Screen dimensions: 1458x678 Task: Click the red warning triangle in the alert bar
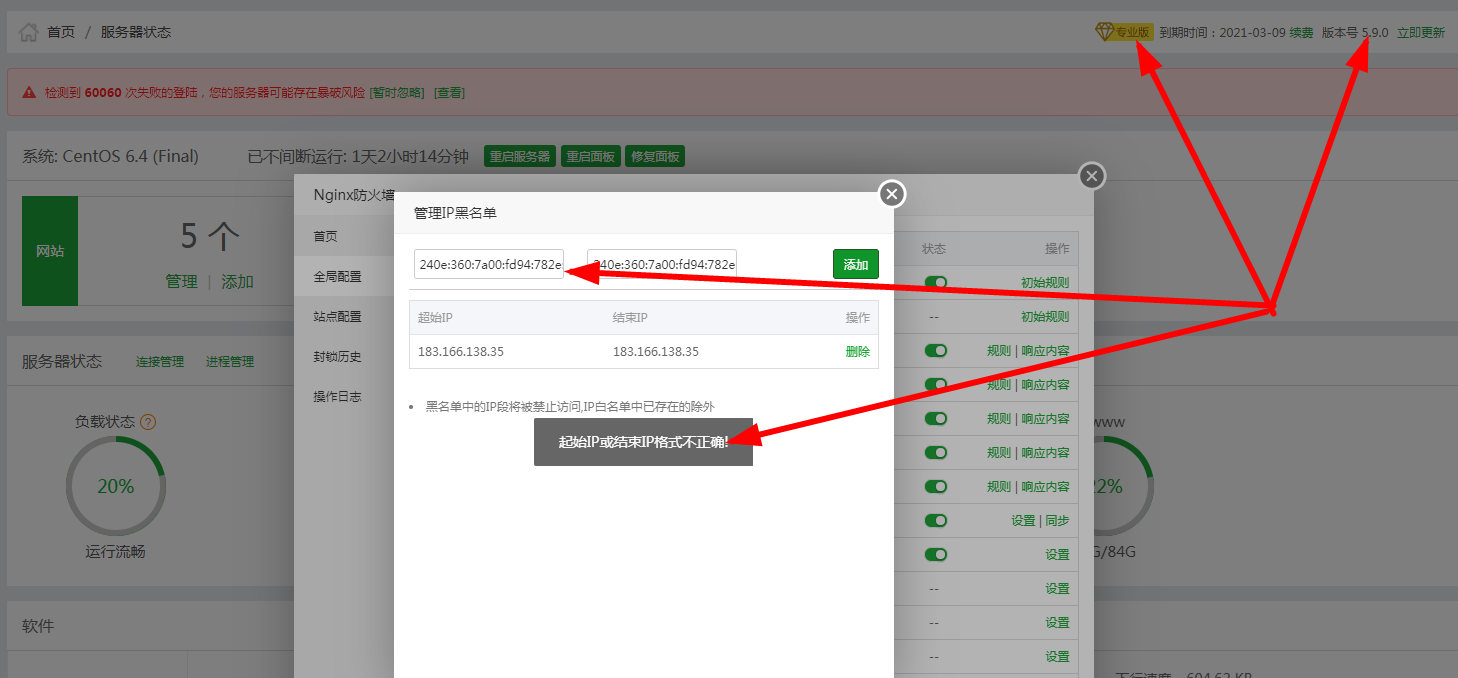pyautogui.click(x=30, y=93)
